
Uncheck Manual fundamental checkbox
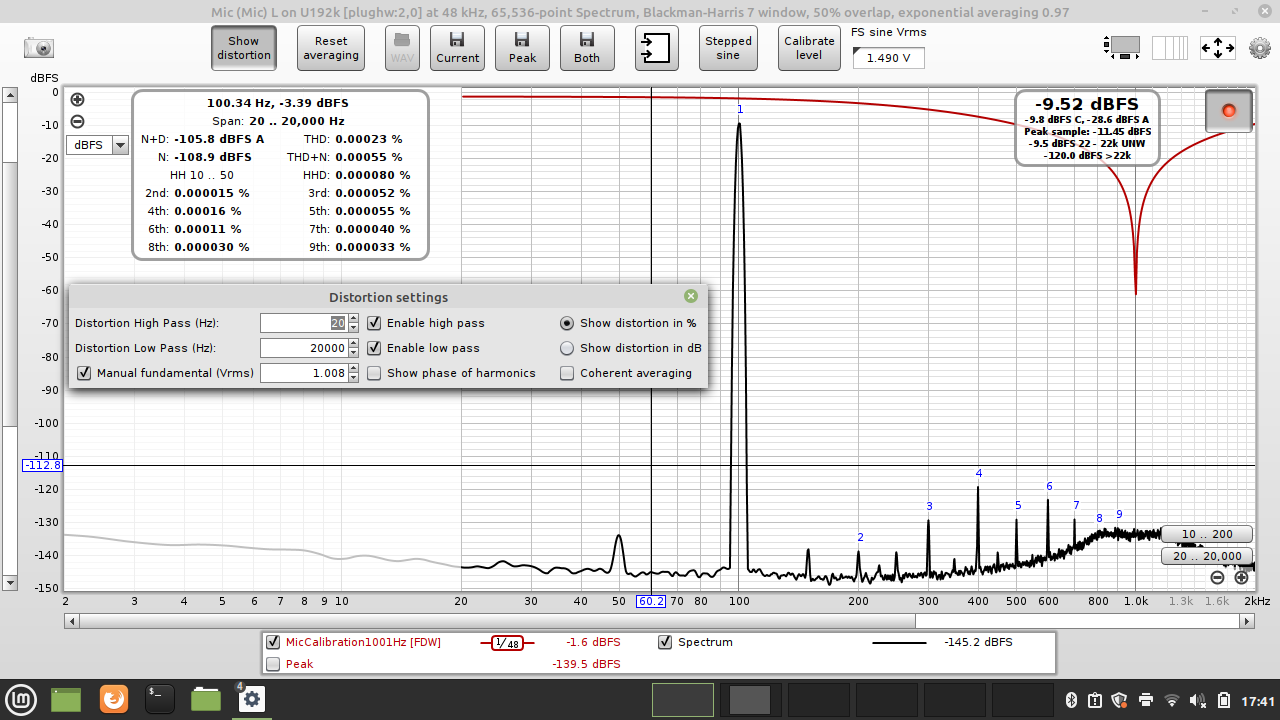pyautogui.click(x=85, y=373)
